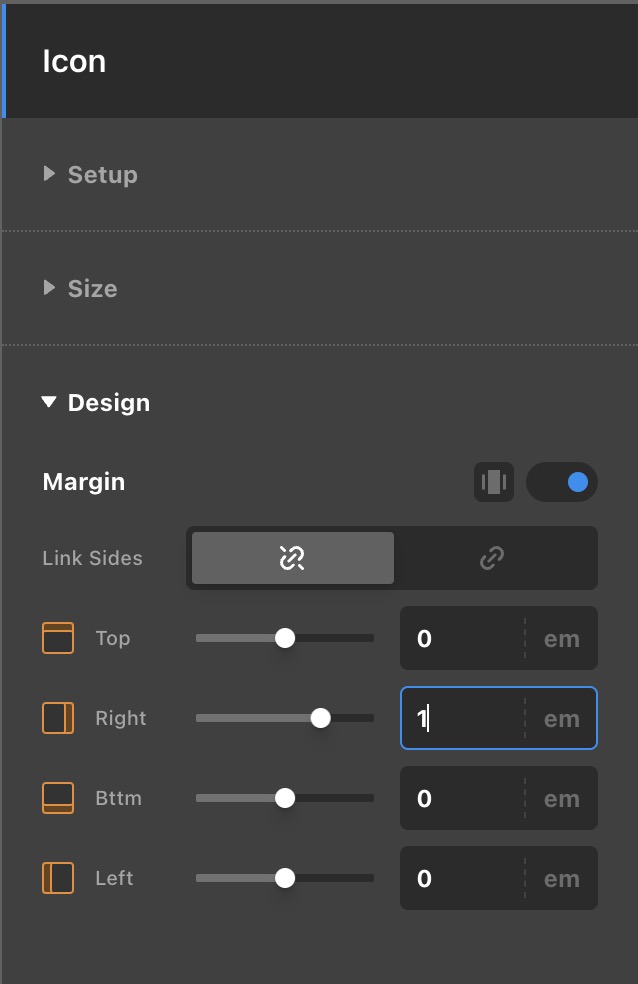The width and height of the screenshot is (638, 984).
Task: Click the margin breakpoint icon beside toggle
Action: click(x=494, y=482)
